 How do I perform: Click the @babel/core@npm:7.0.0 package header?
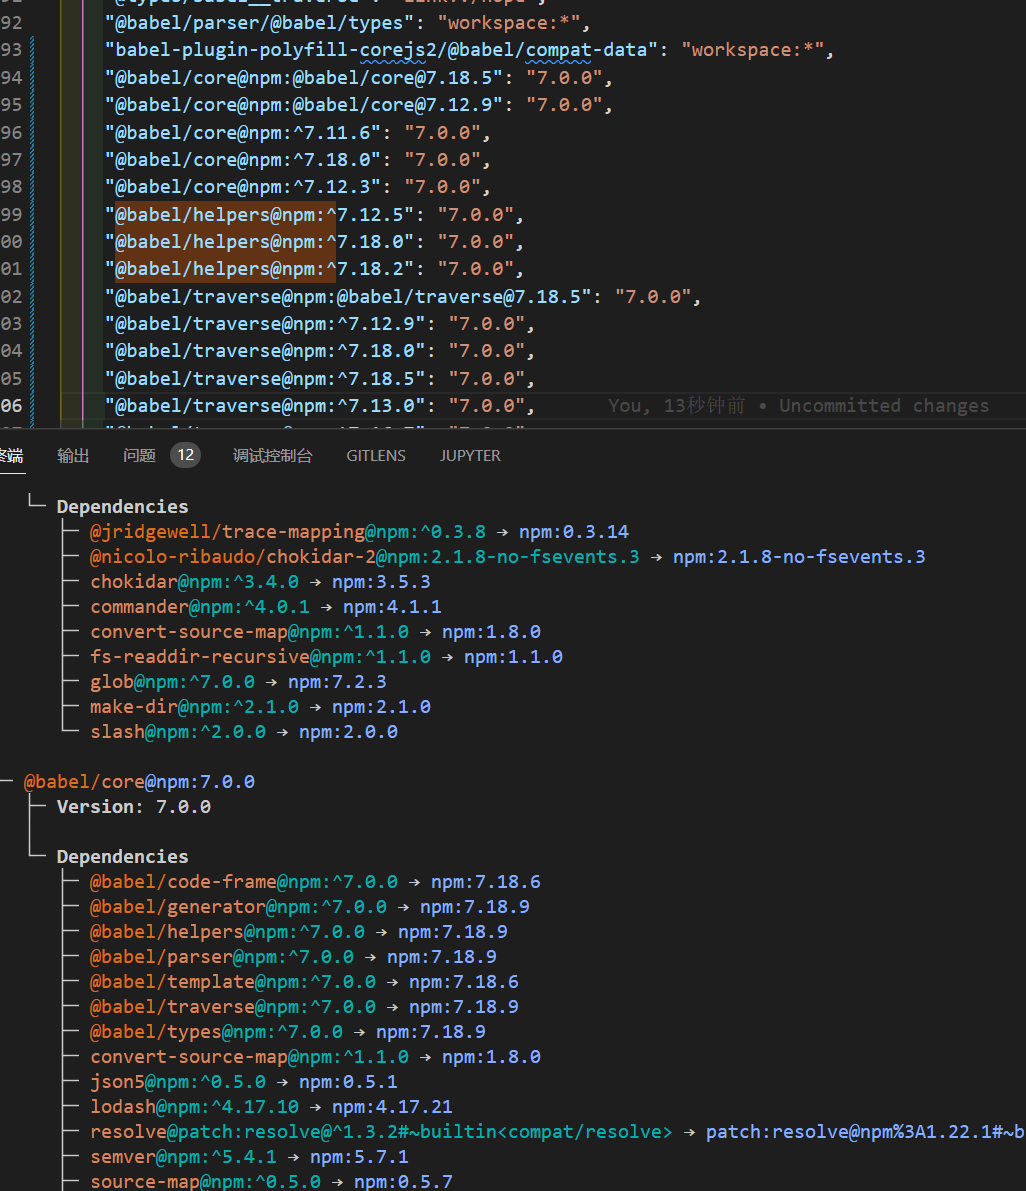tap(139, 782)
